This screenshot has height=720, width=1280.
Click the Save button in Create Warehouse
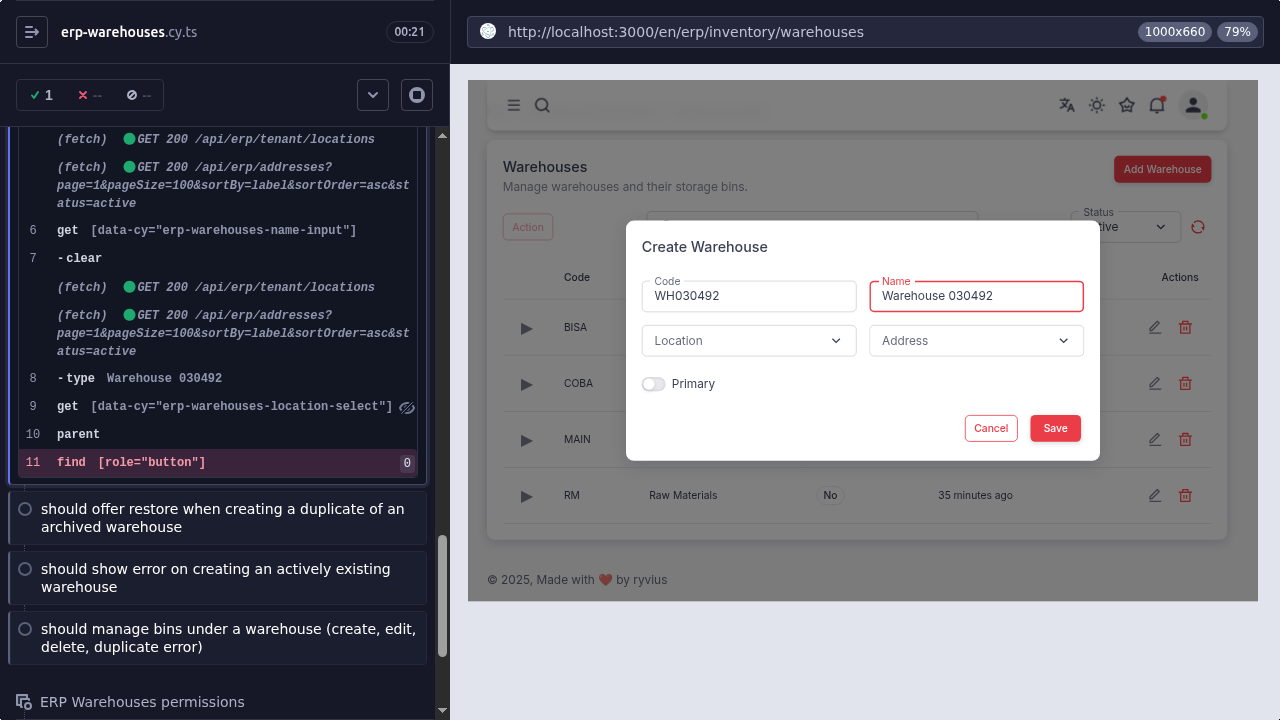pos(1055,428)
